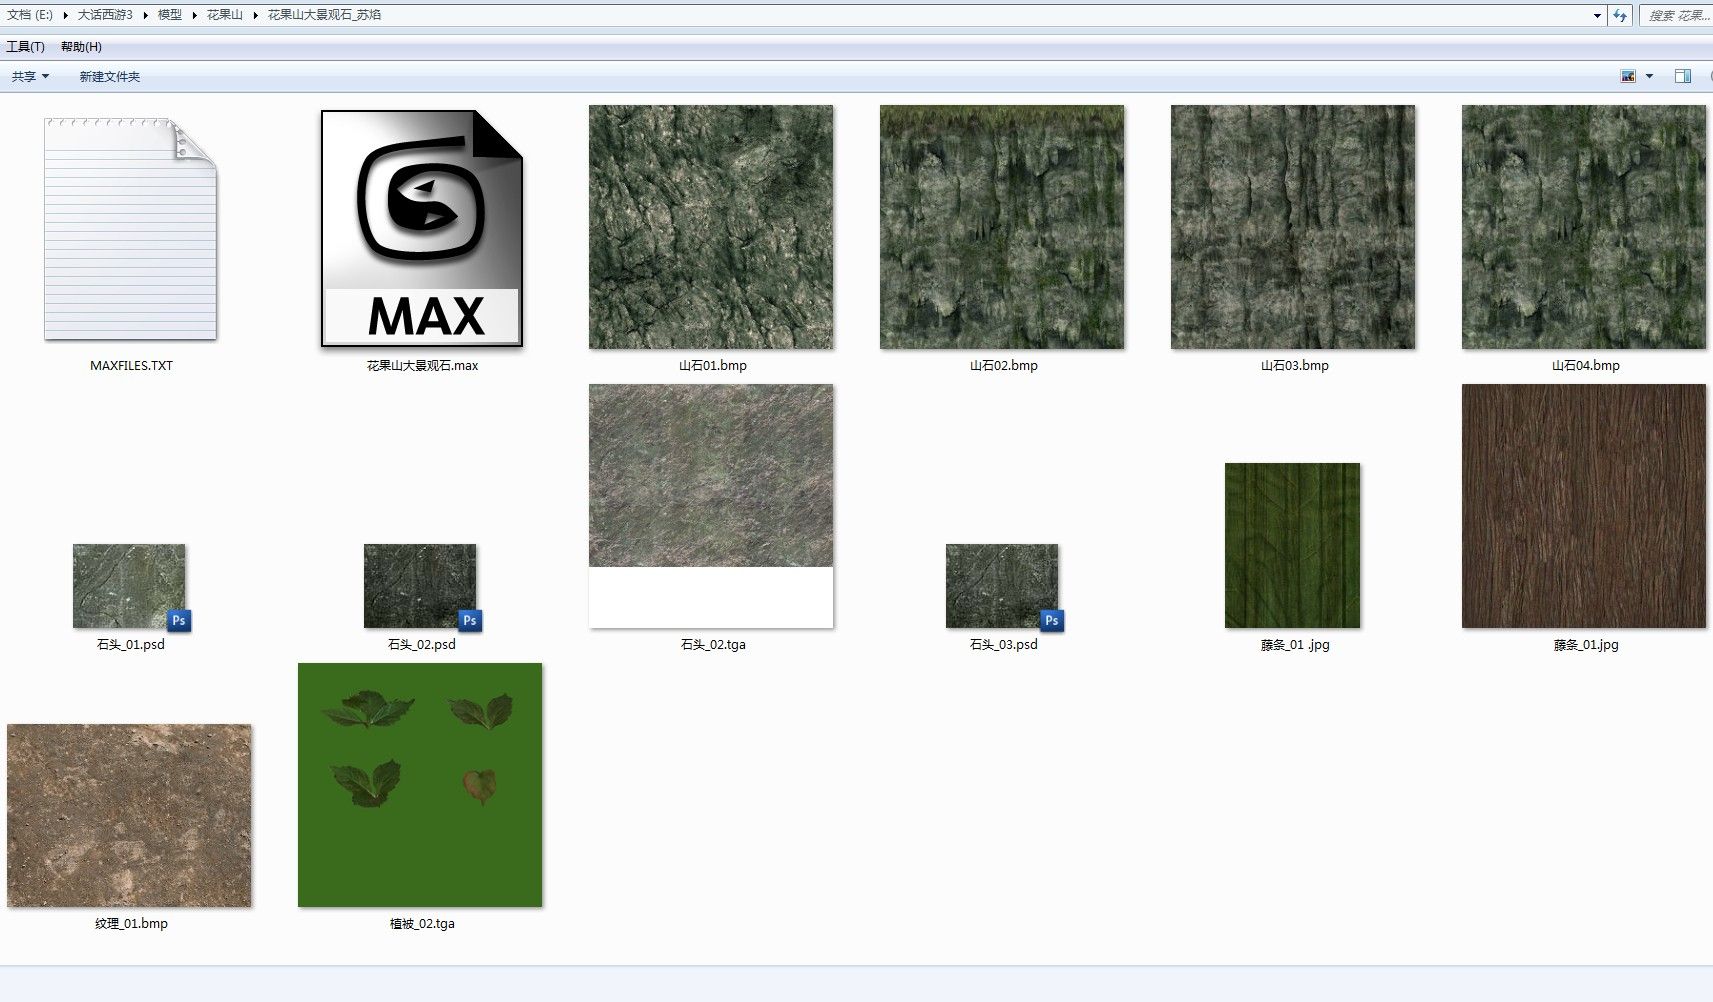Select the 山石02.bmp texture thumbnail
The width and height of the screenshot is (1713, 1002).
1002,227
